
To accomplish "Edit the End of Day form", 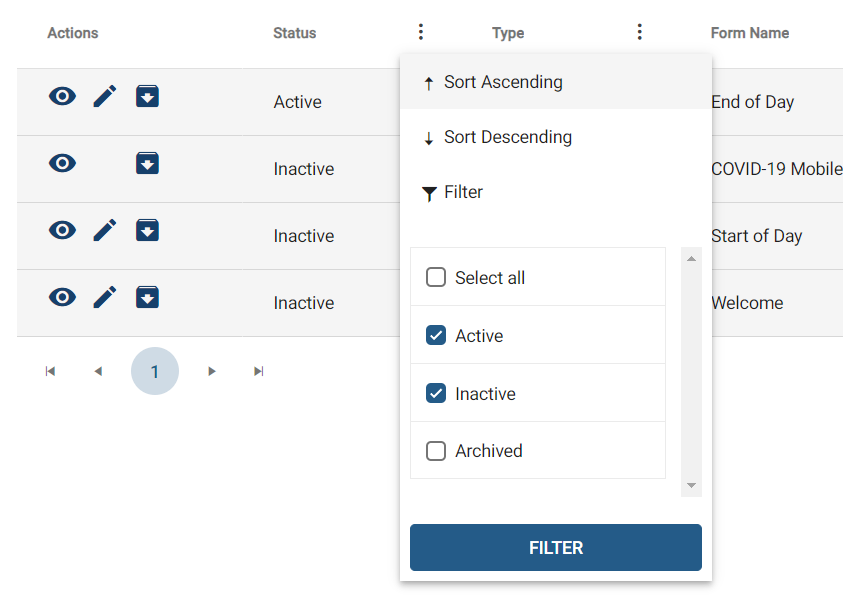I will pos(105,96).
